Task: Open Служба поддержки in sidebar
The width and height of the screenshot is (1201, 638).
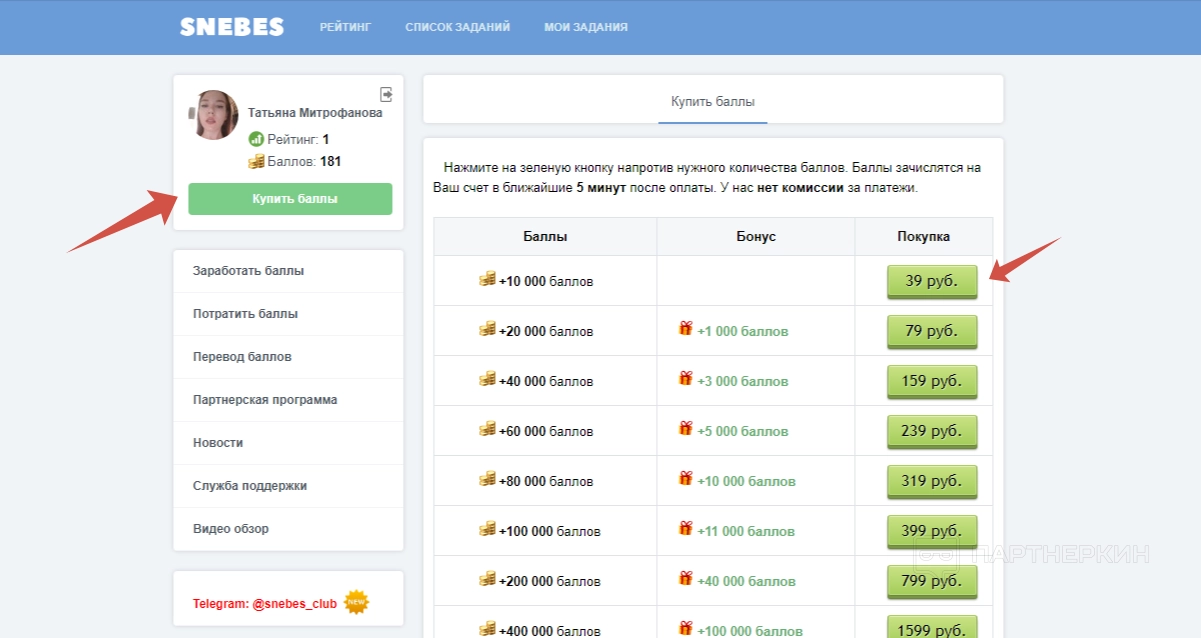Action: click(x=288, y=486)
